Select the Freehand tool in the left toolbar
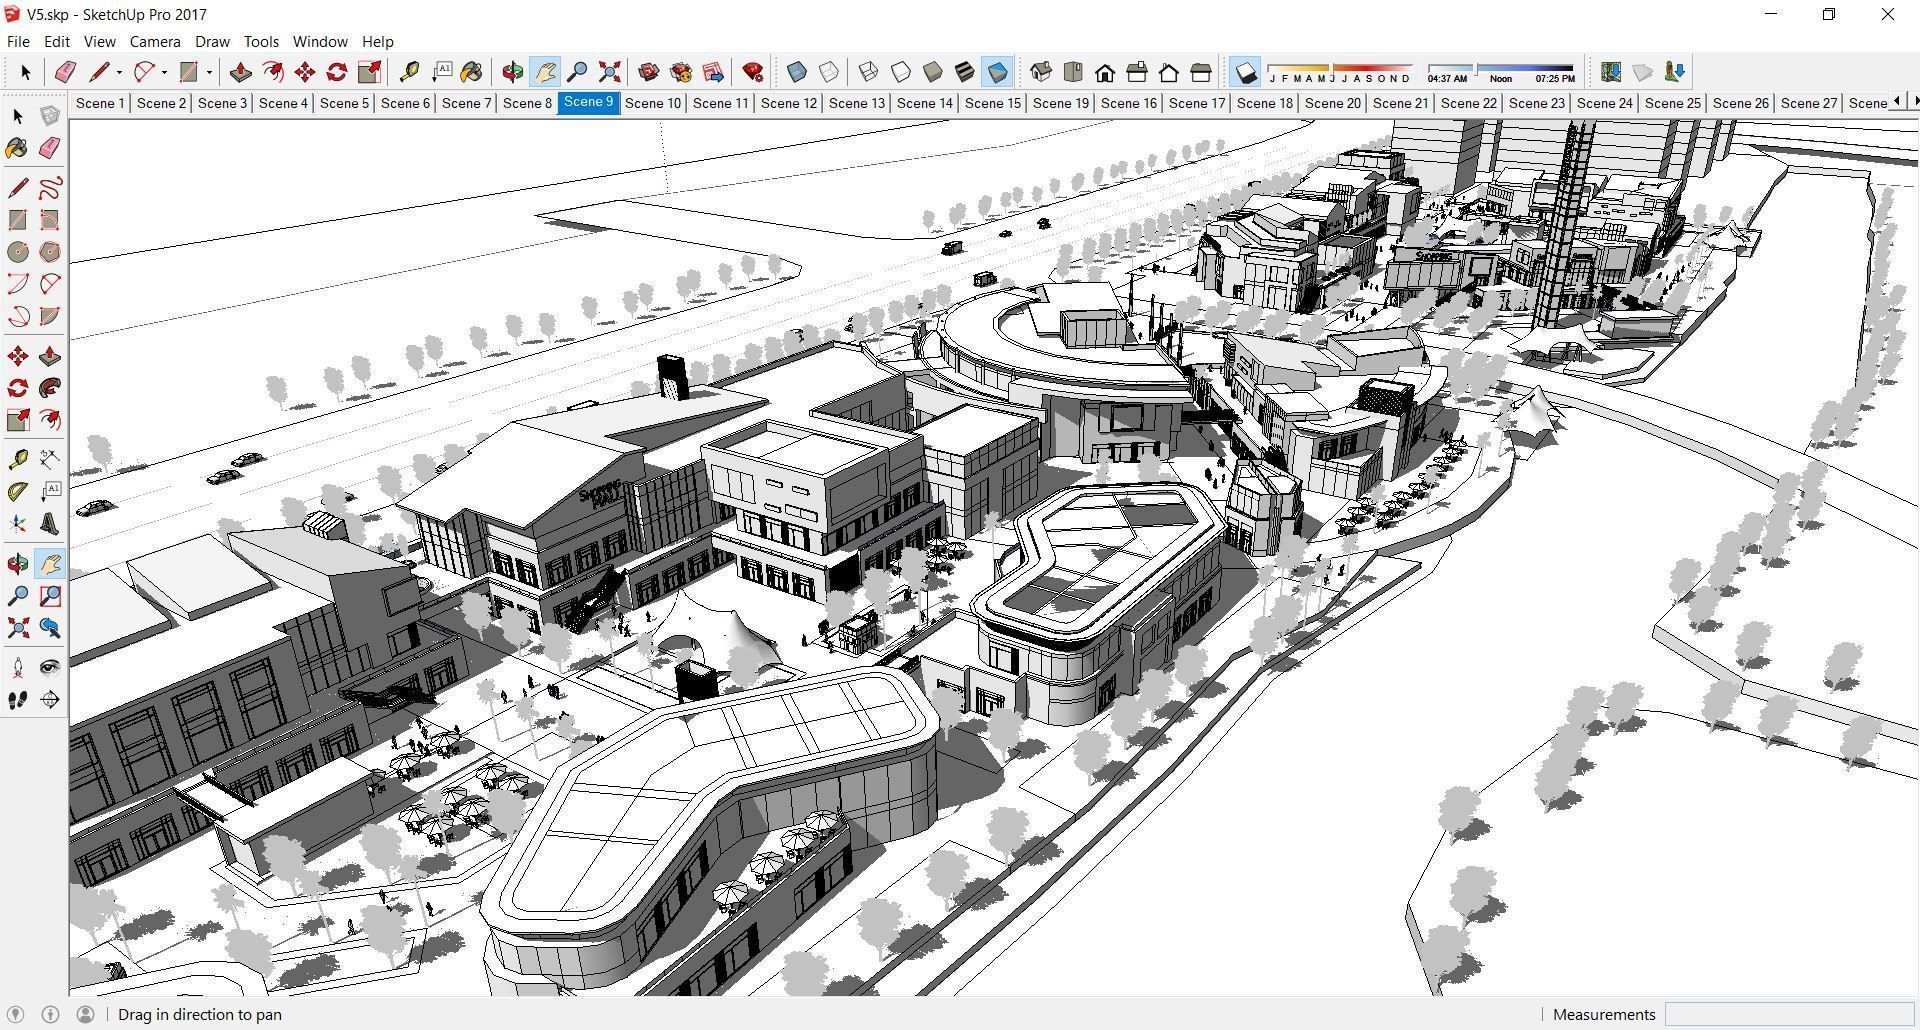This screenshot has height=1030, width=1920. [x=50, y=188]
